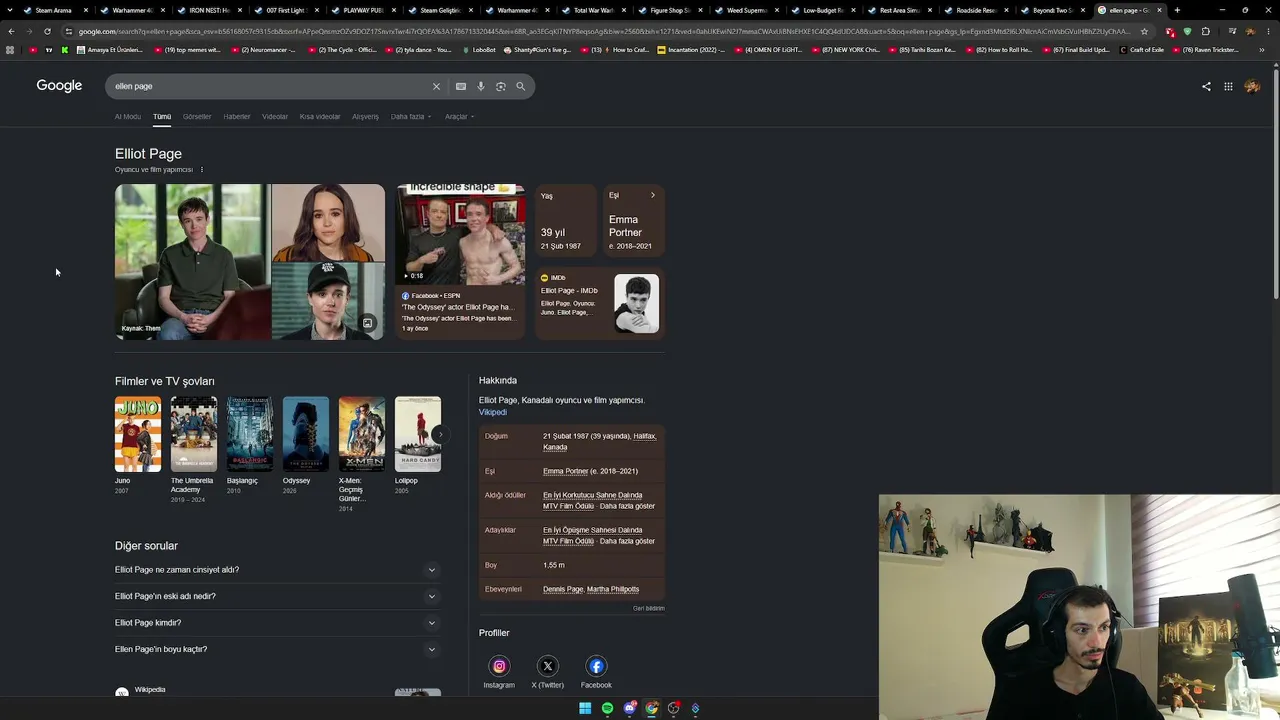This screenshot has width=1280, height=720.
Task: Share this search results page
Action: (1206, 86)
